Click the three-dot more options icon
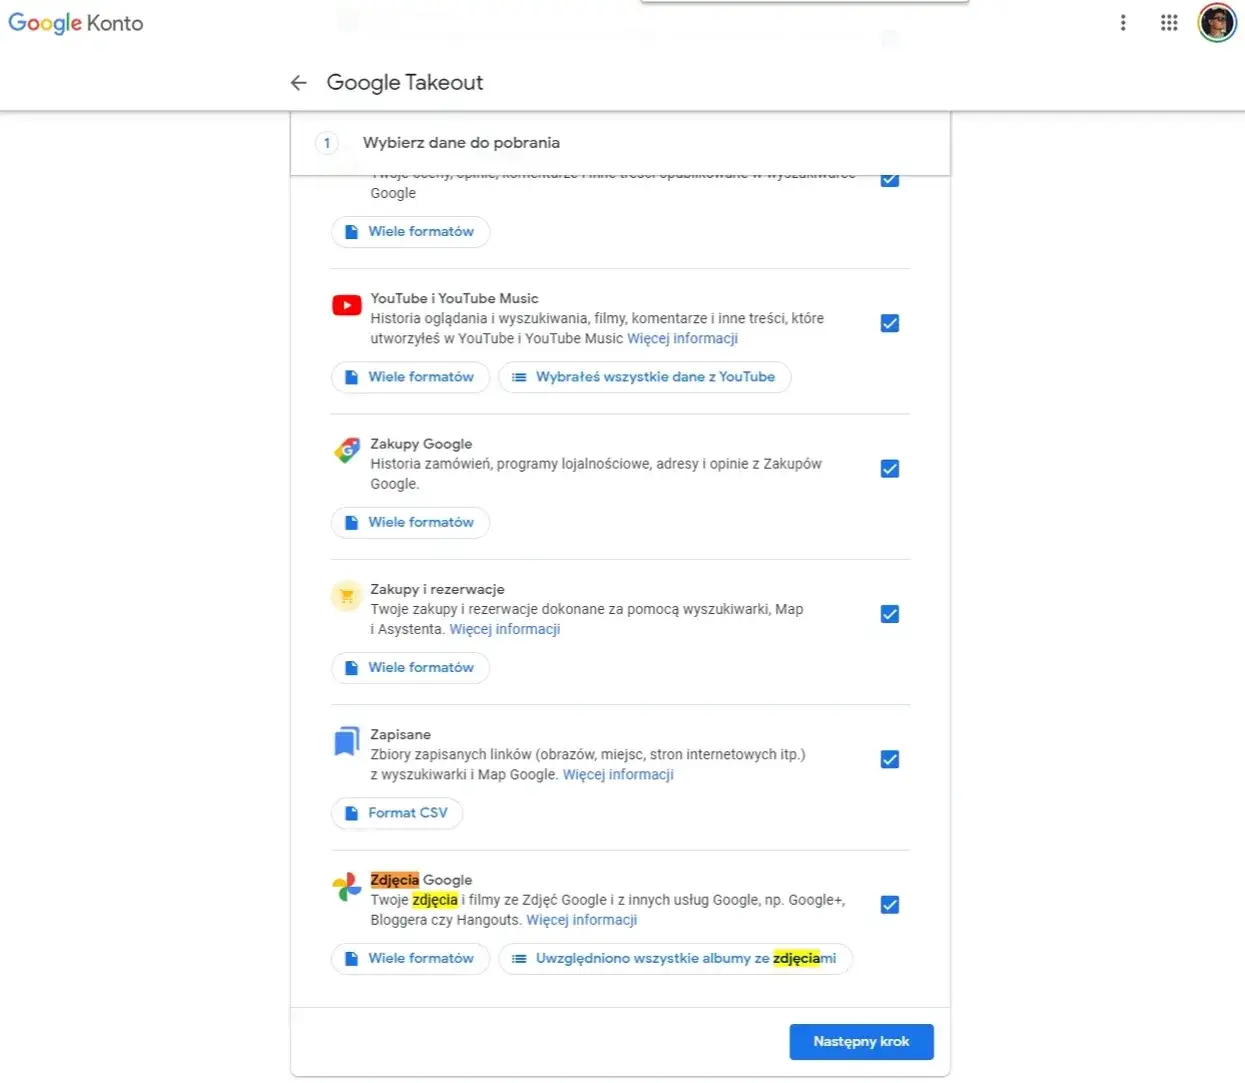 tap(1122, 22)
